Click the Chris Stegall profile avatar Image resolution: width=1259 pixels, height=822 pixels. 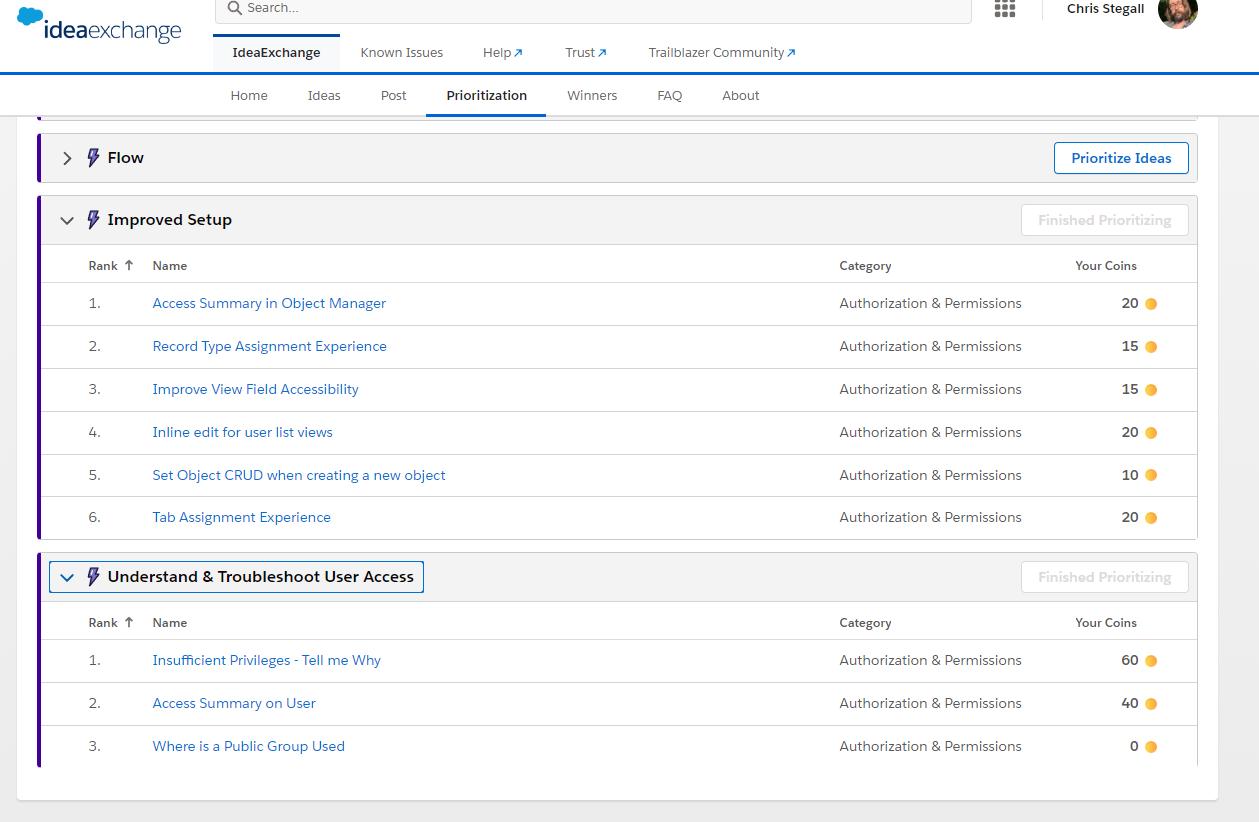click(1177, 12)
